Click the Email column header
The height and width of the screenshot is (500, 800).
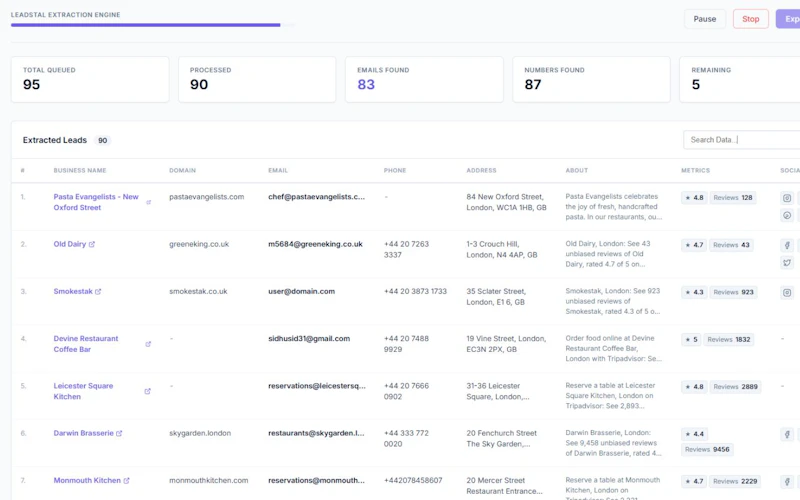pos(278,170)
